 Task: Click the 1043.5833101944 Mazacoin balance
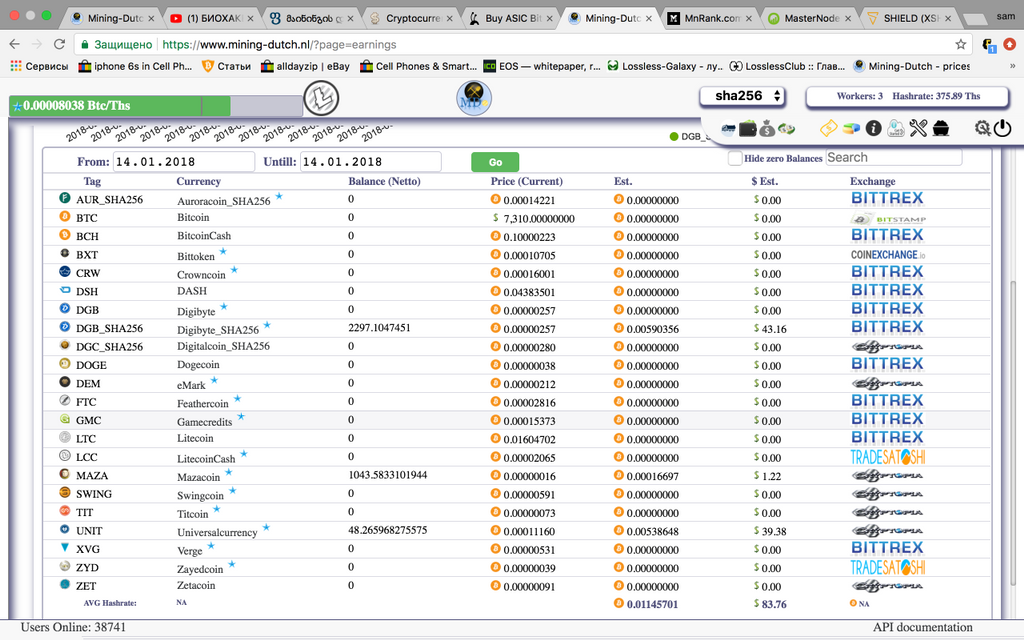pos(387,475)
